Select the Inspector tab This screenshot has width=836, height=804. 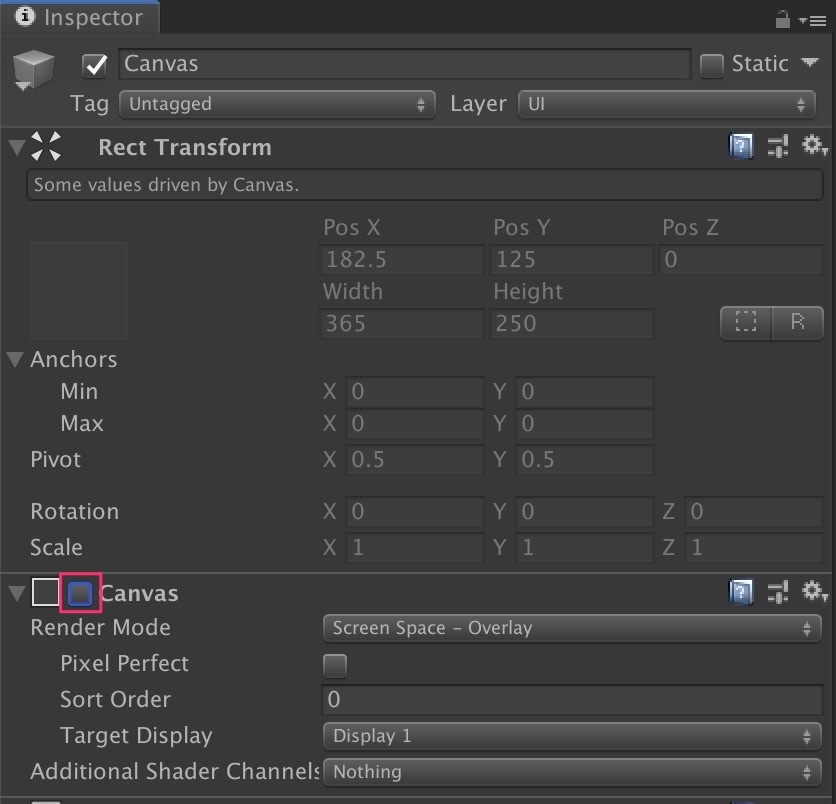(78, 18)
